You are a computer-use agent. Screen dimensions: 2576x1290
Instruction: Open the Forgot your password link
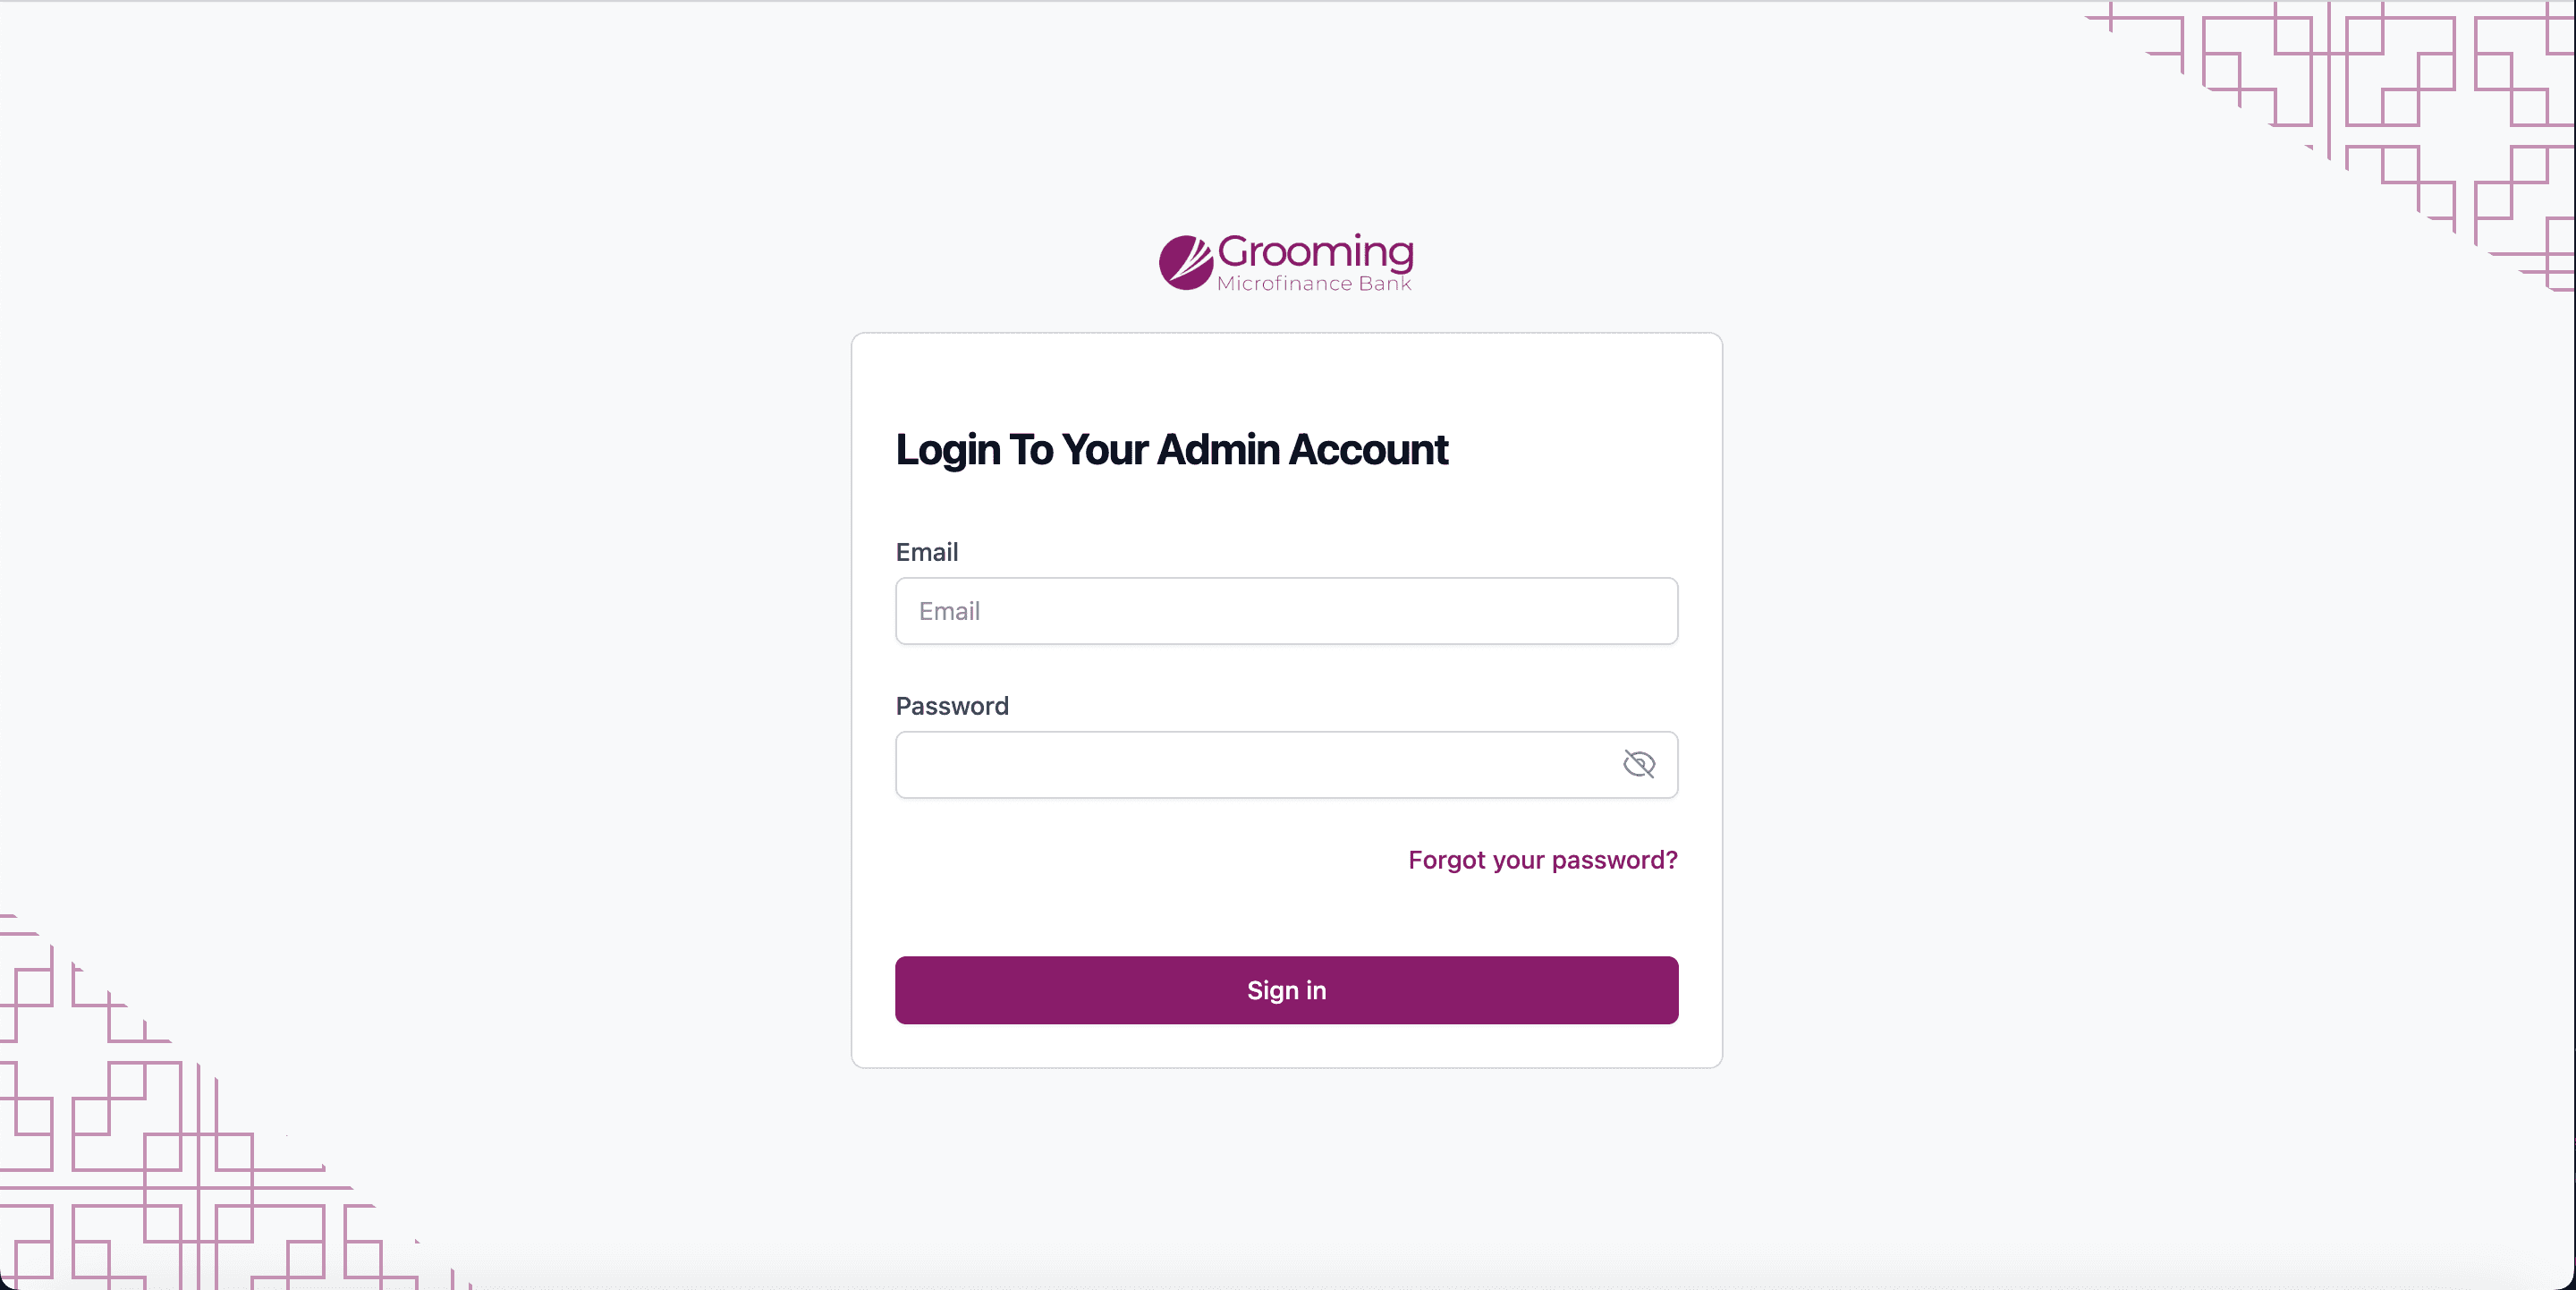(1542, 860)
